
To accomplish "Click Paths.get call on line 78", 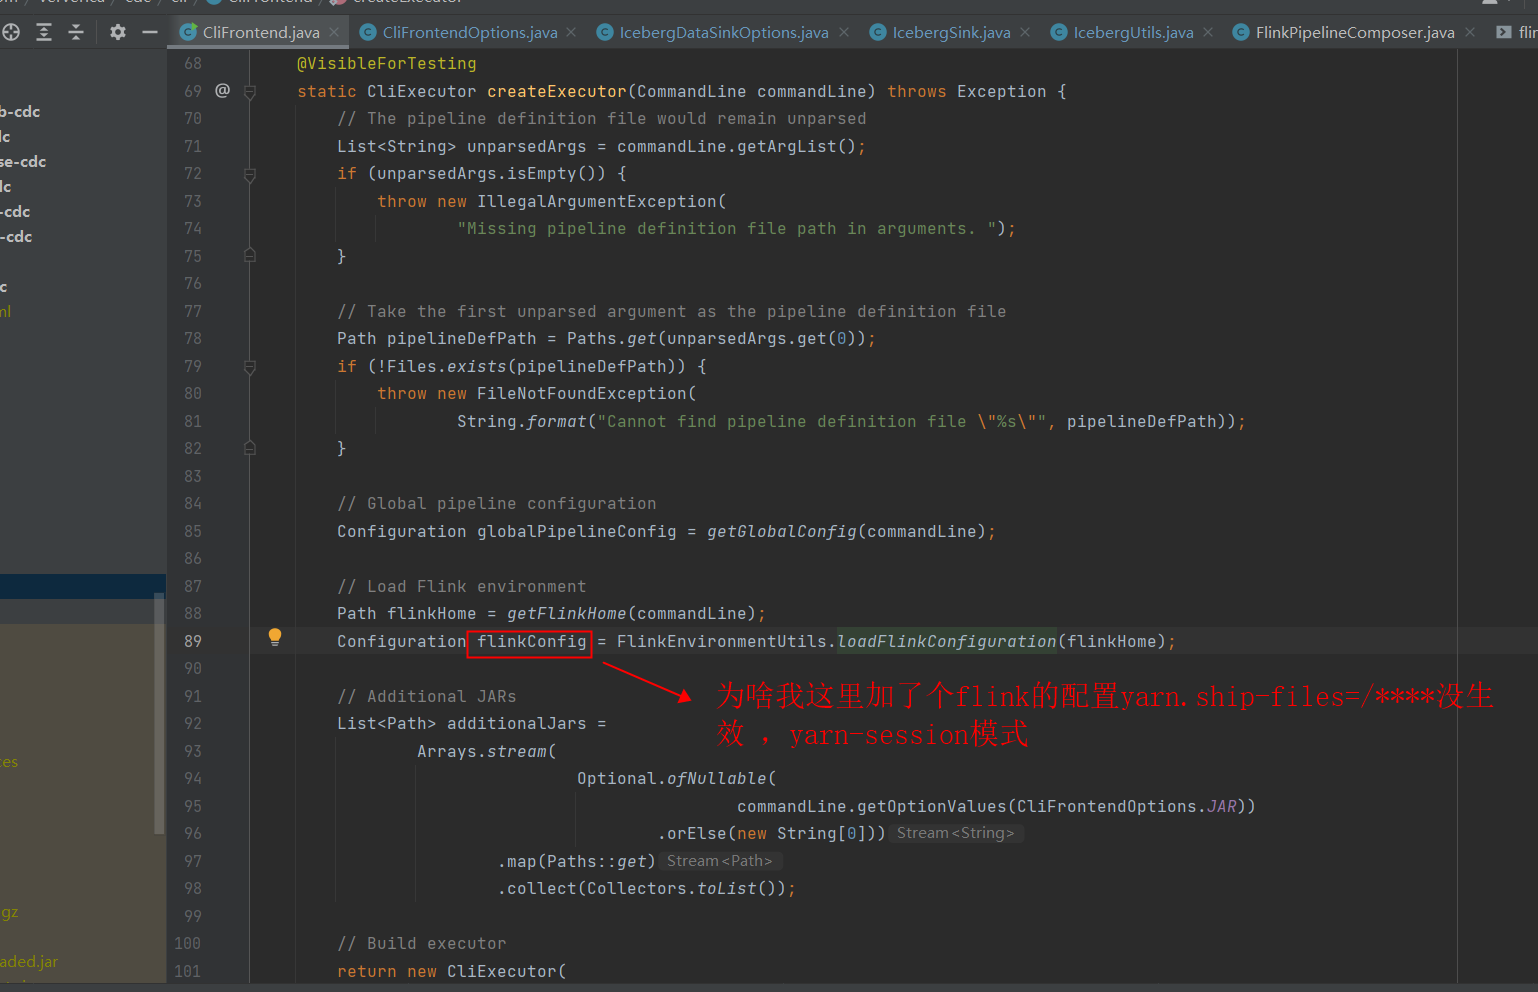I will pos(612,338).
